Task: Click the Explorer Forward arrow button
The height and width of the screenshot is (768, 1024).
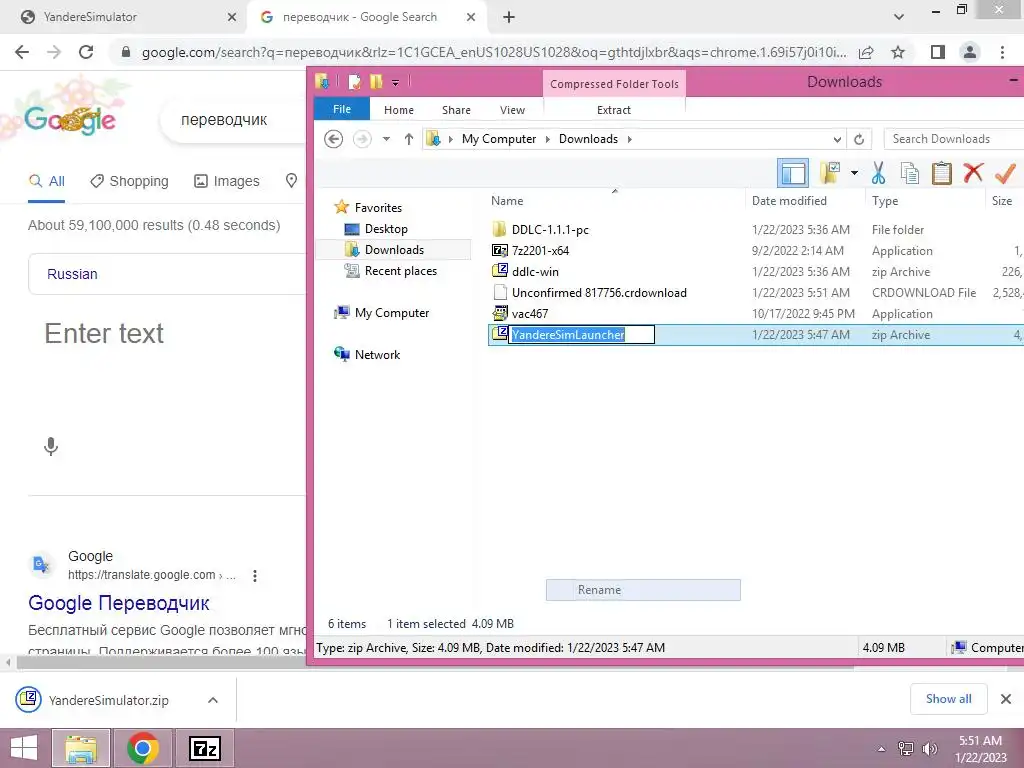Action: (362, 138)
